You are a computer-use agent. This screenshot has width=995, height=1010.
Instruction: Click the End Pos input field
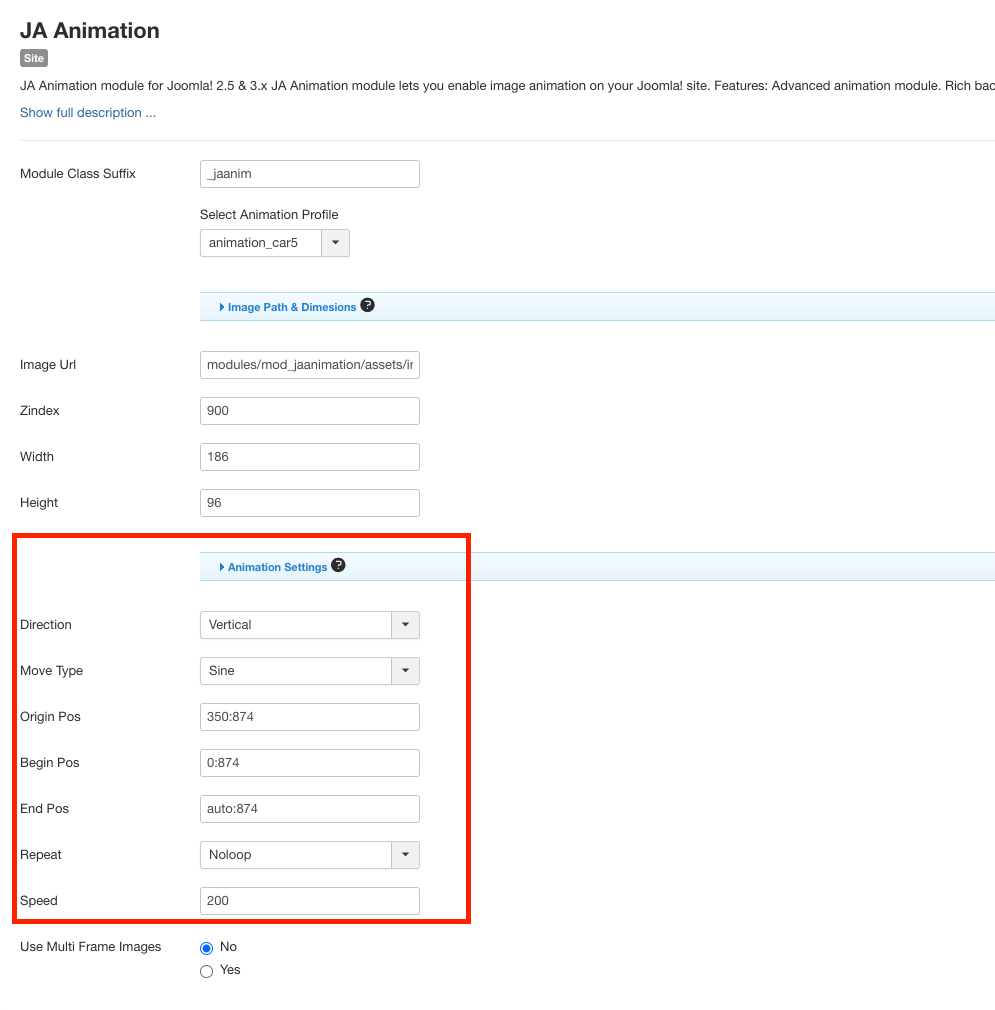tap(309, 809)
